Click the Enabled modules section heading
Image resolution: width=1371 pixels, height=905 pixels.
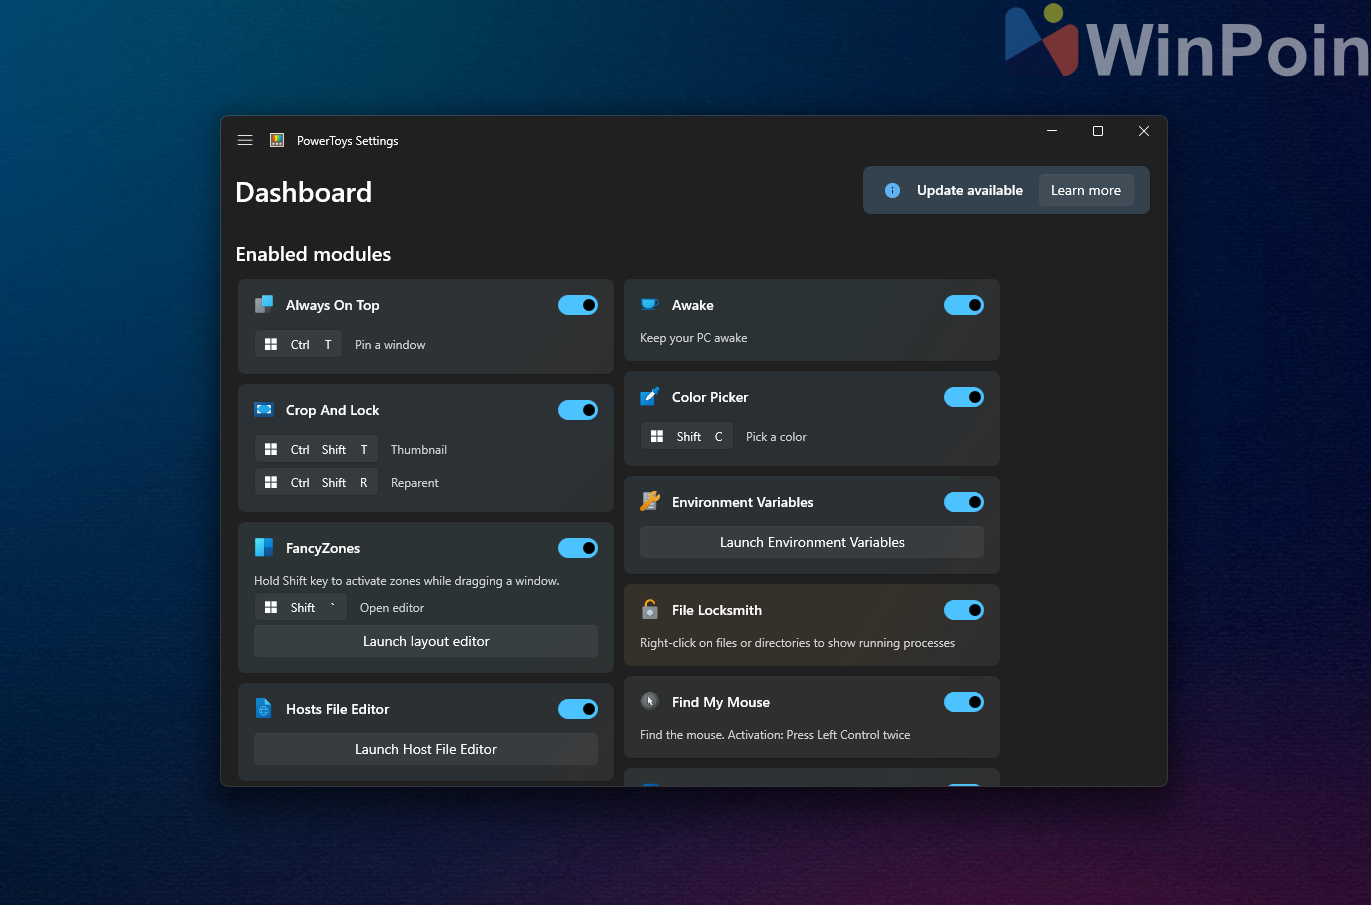(313, 254)
